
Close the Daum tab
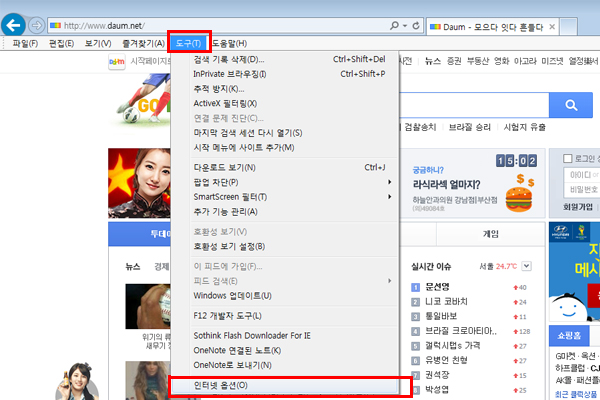tap(552, 27)
